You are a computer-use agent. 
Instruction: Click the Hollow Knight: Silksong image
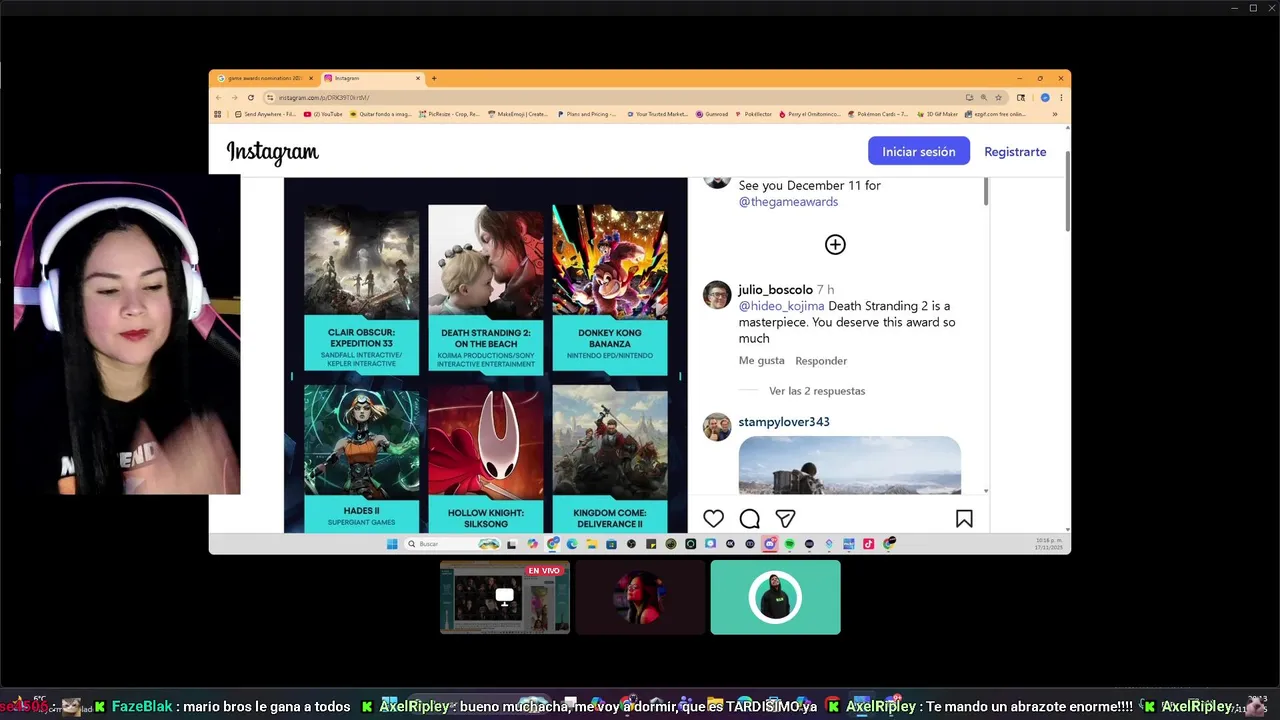[x=485, y=442]
